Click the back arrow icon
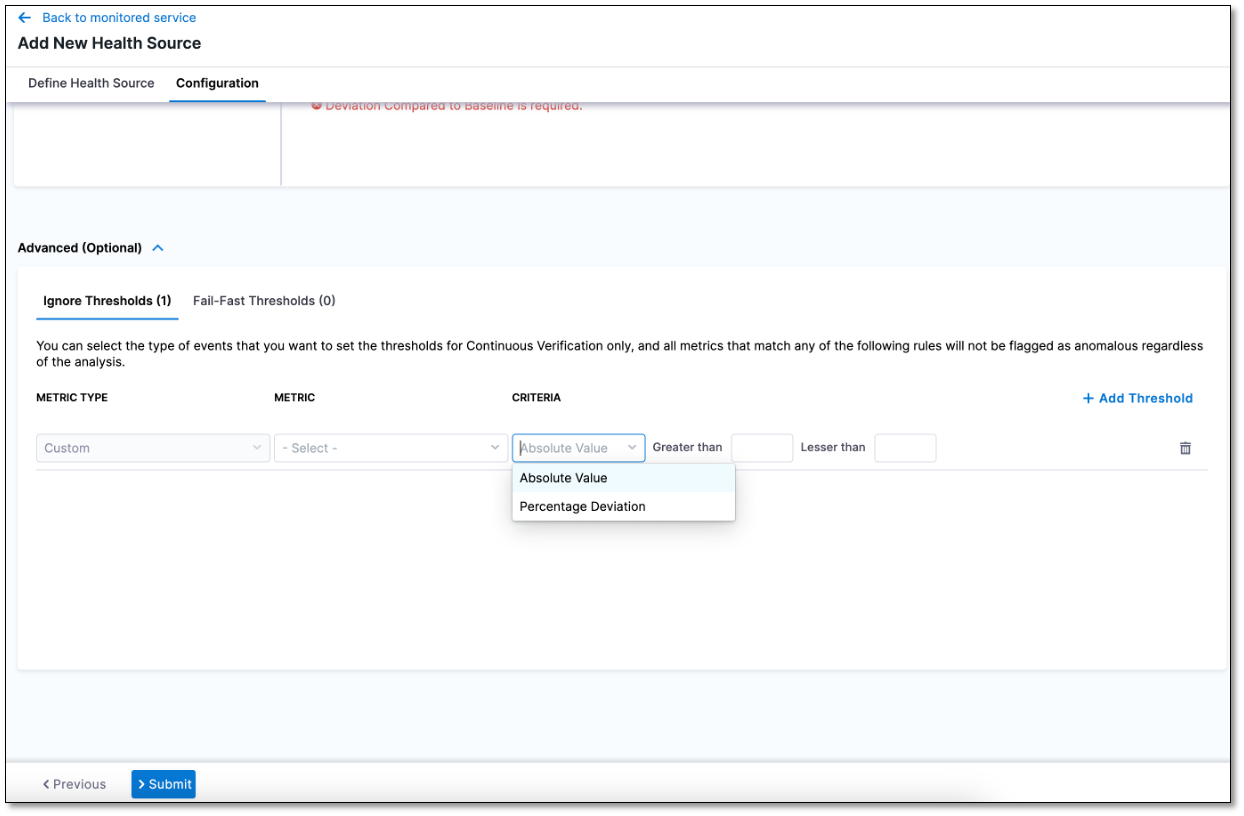Screen dimensions: 1244x816 click(x=25, y=18)
